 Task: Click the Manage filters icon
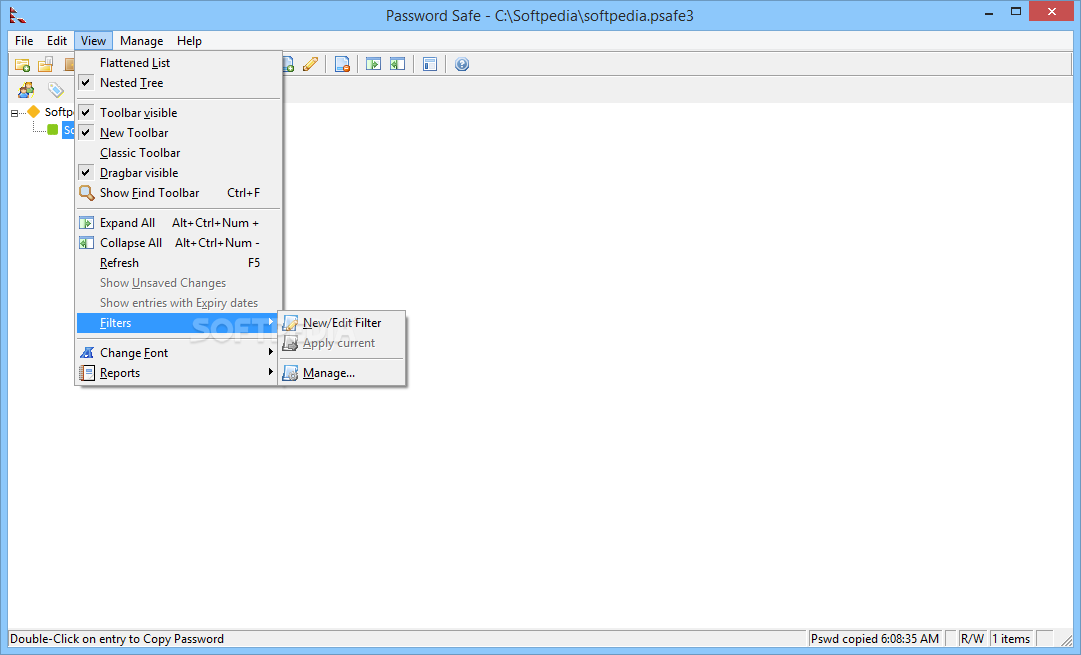290,373
